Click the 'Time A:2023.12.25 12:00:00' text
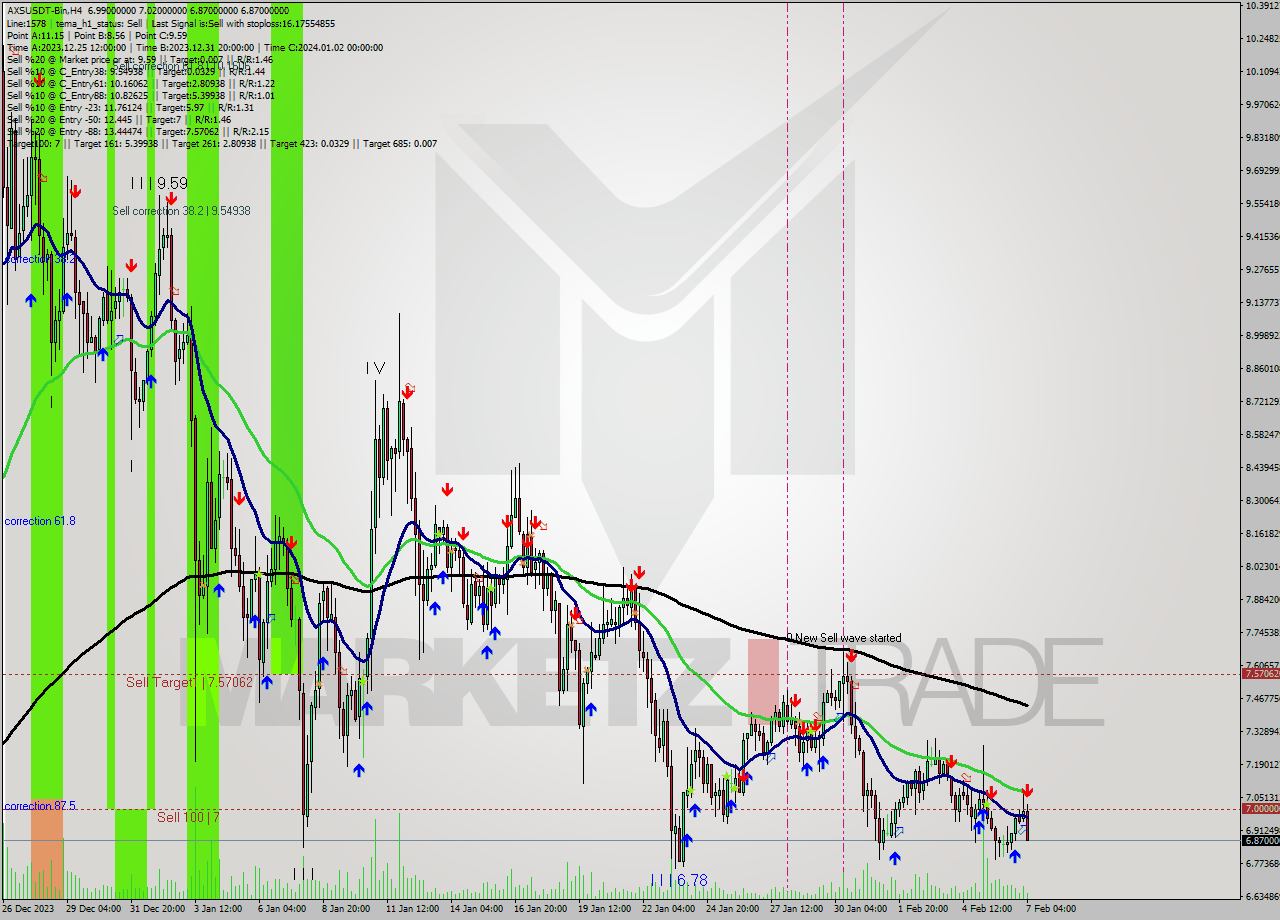 click(x=66, y=47)
